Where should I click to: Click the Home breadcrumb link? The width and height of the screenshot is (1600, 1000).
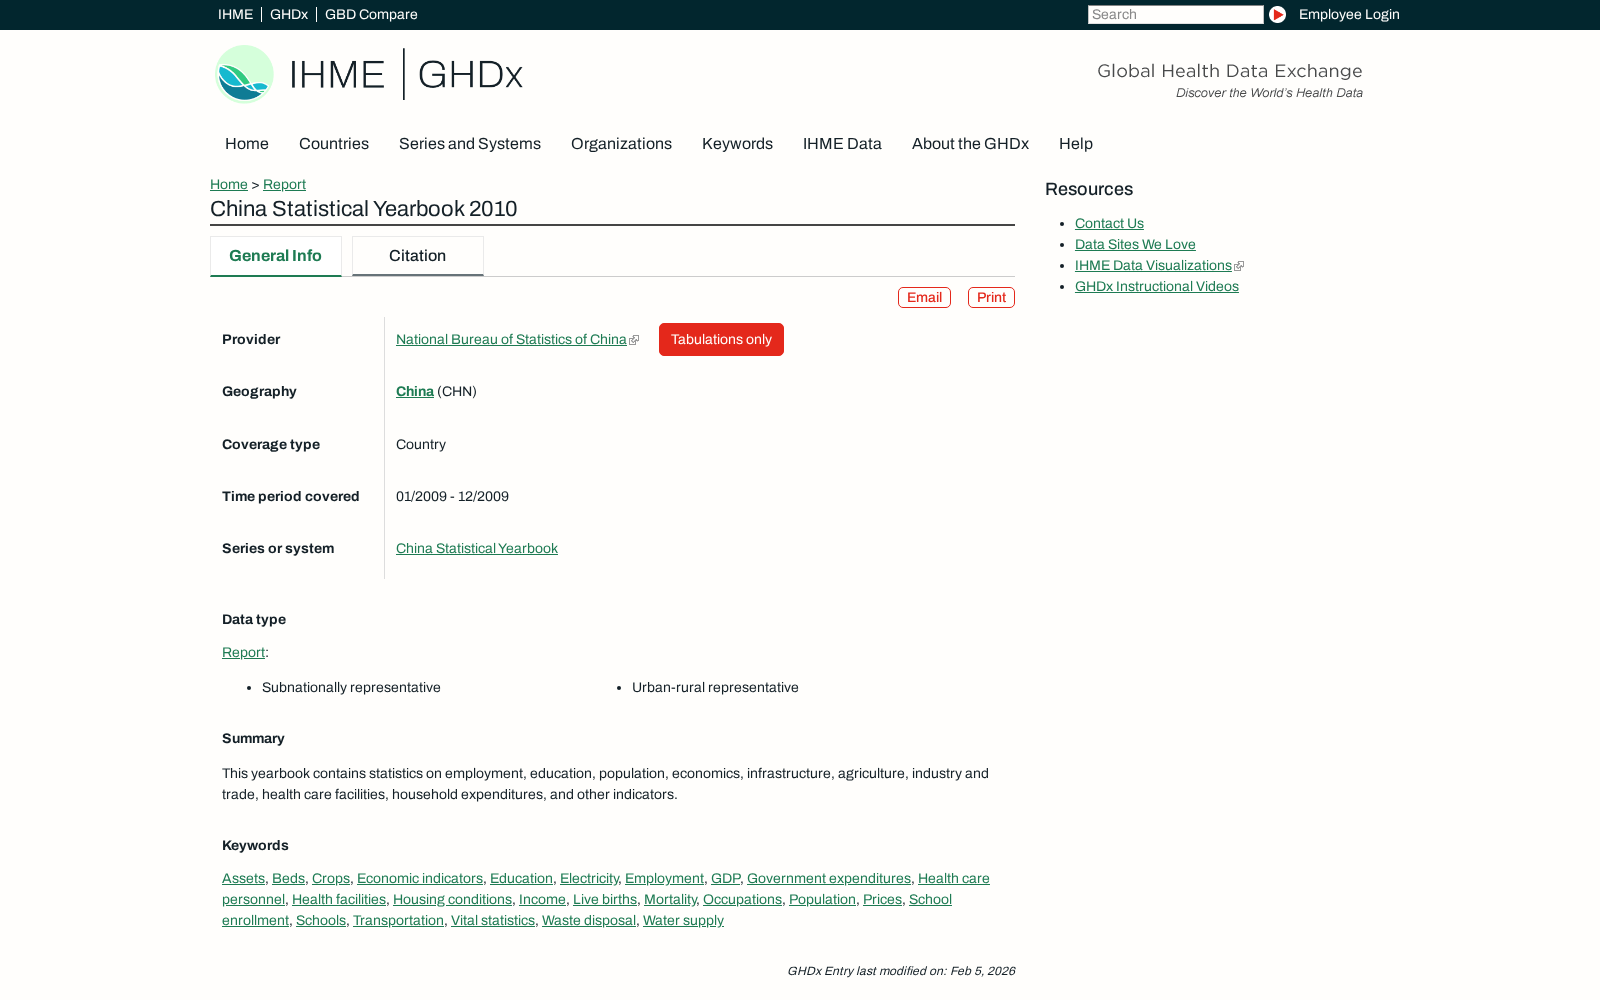click(229, 184)
